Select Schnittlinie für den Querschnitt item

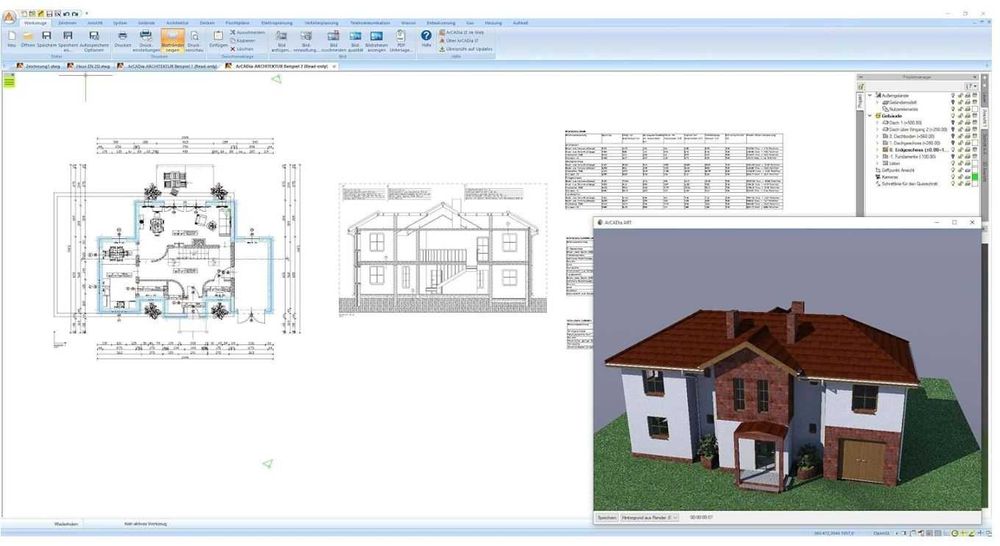pyautogui.click(x=909, y=184)
